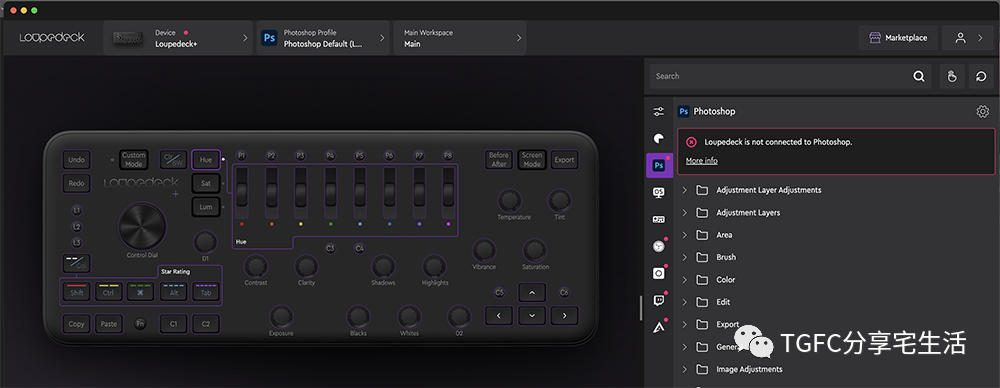Select the Exposure knob

click(x=281, y=317)
